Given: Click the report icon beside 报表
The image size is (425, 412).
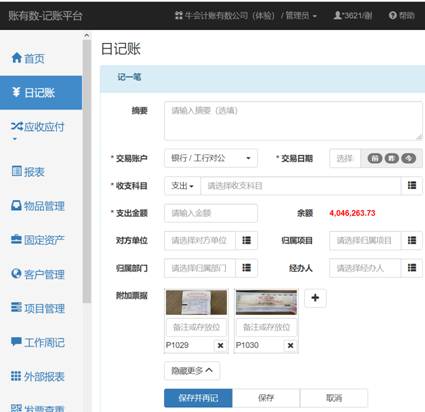Looking at the screenshot, I should tap(17, 171).
